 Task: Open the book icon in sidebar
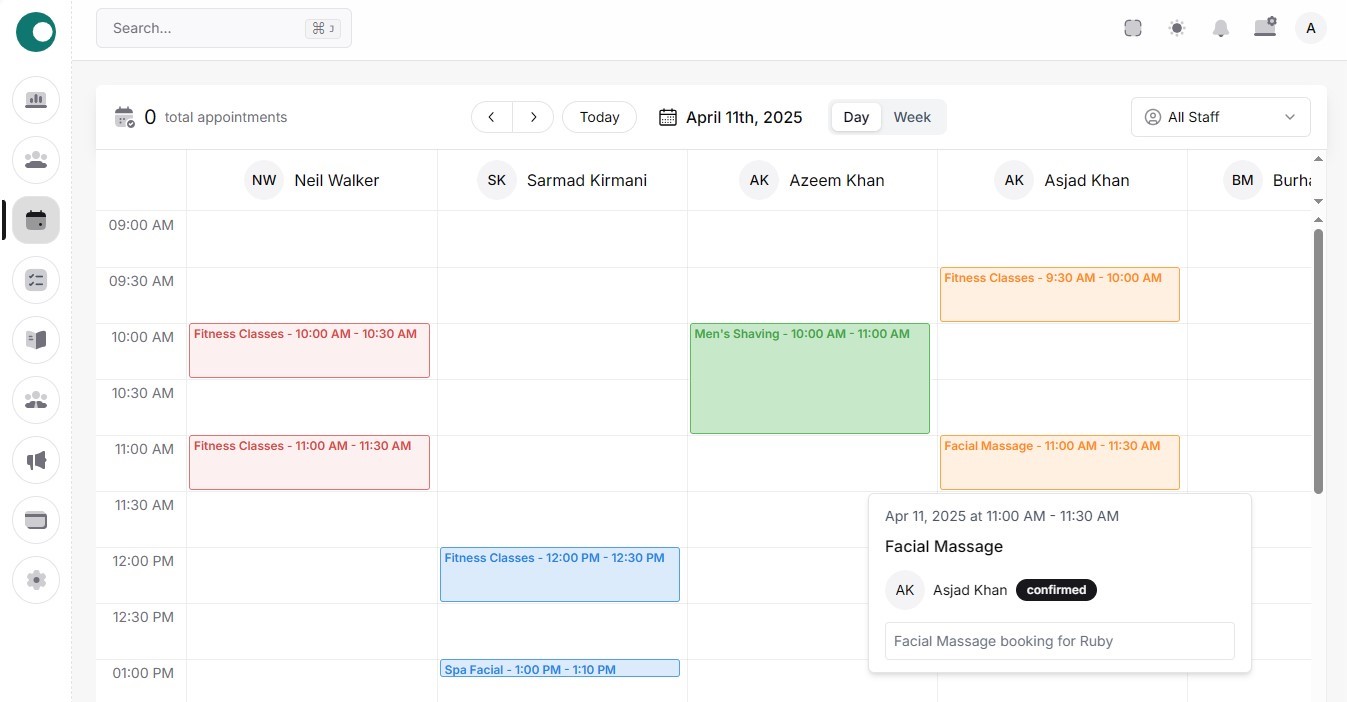point(36,340)
